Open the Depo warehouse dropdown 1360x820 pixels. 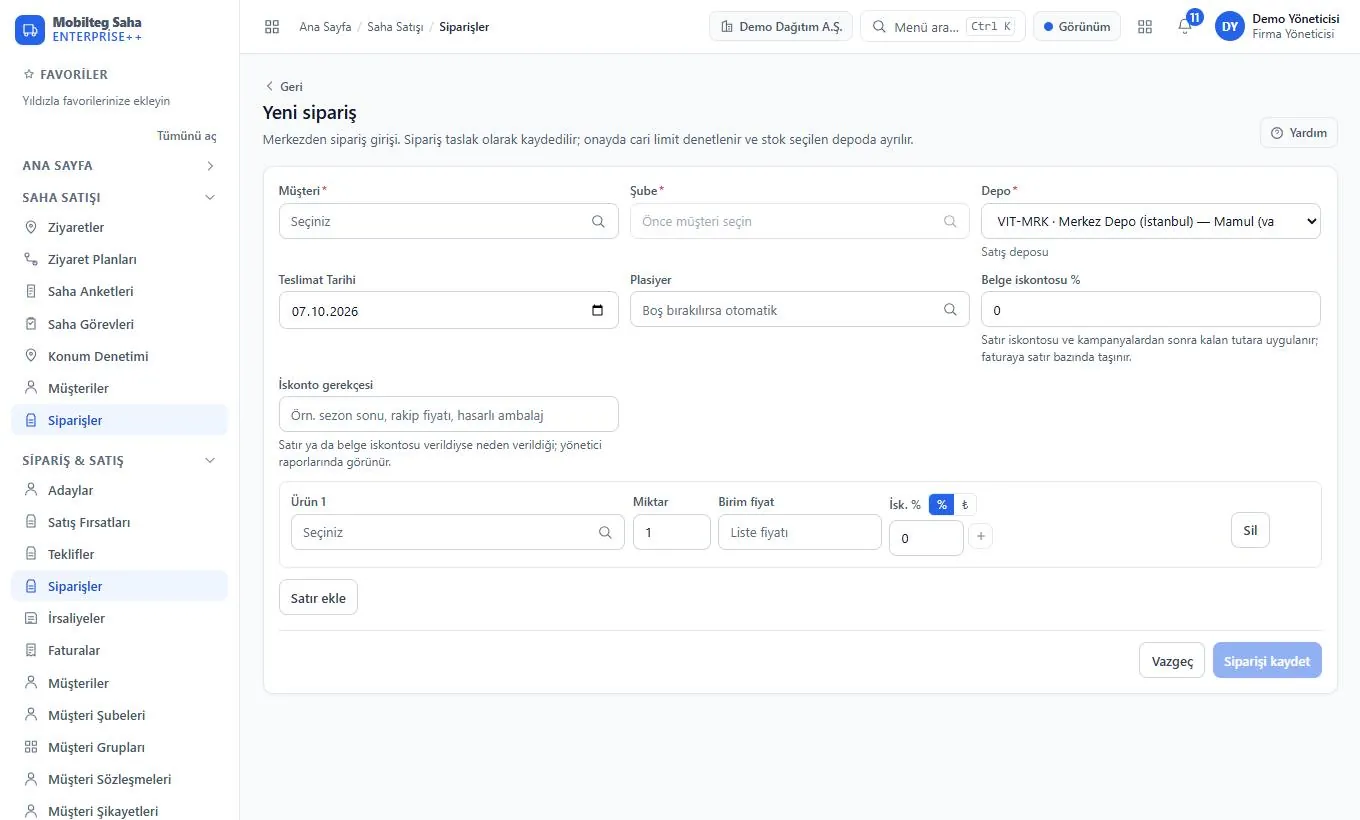[1151, 221]
